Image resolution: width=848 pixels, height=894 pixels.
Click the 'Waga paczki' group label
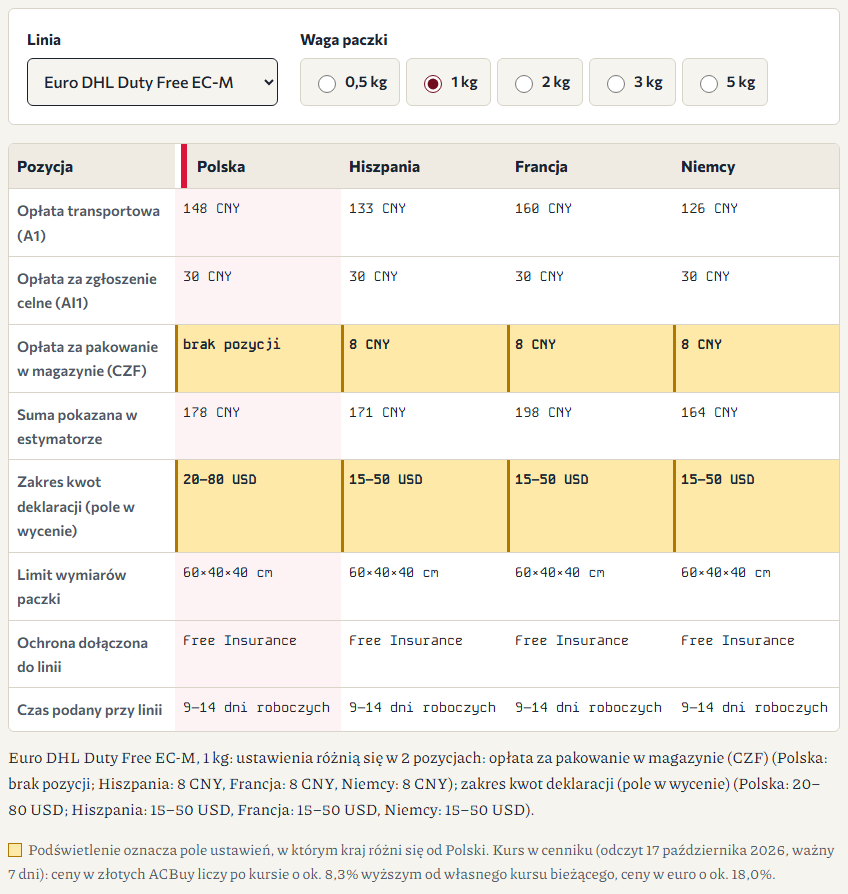(344, 40)
